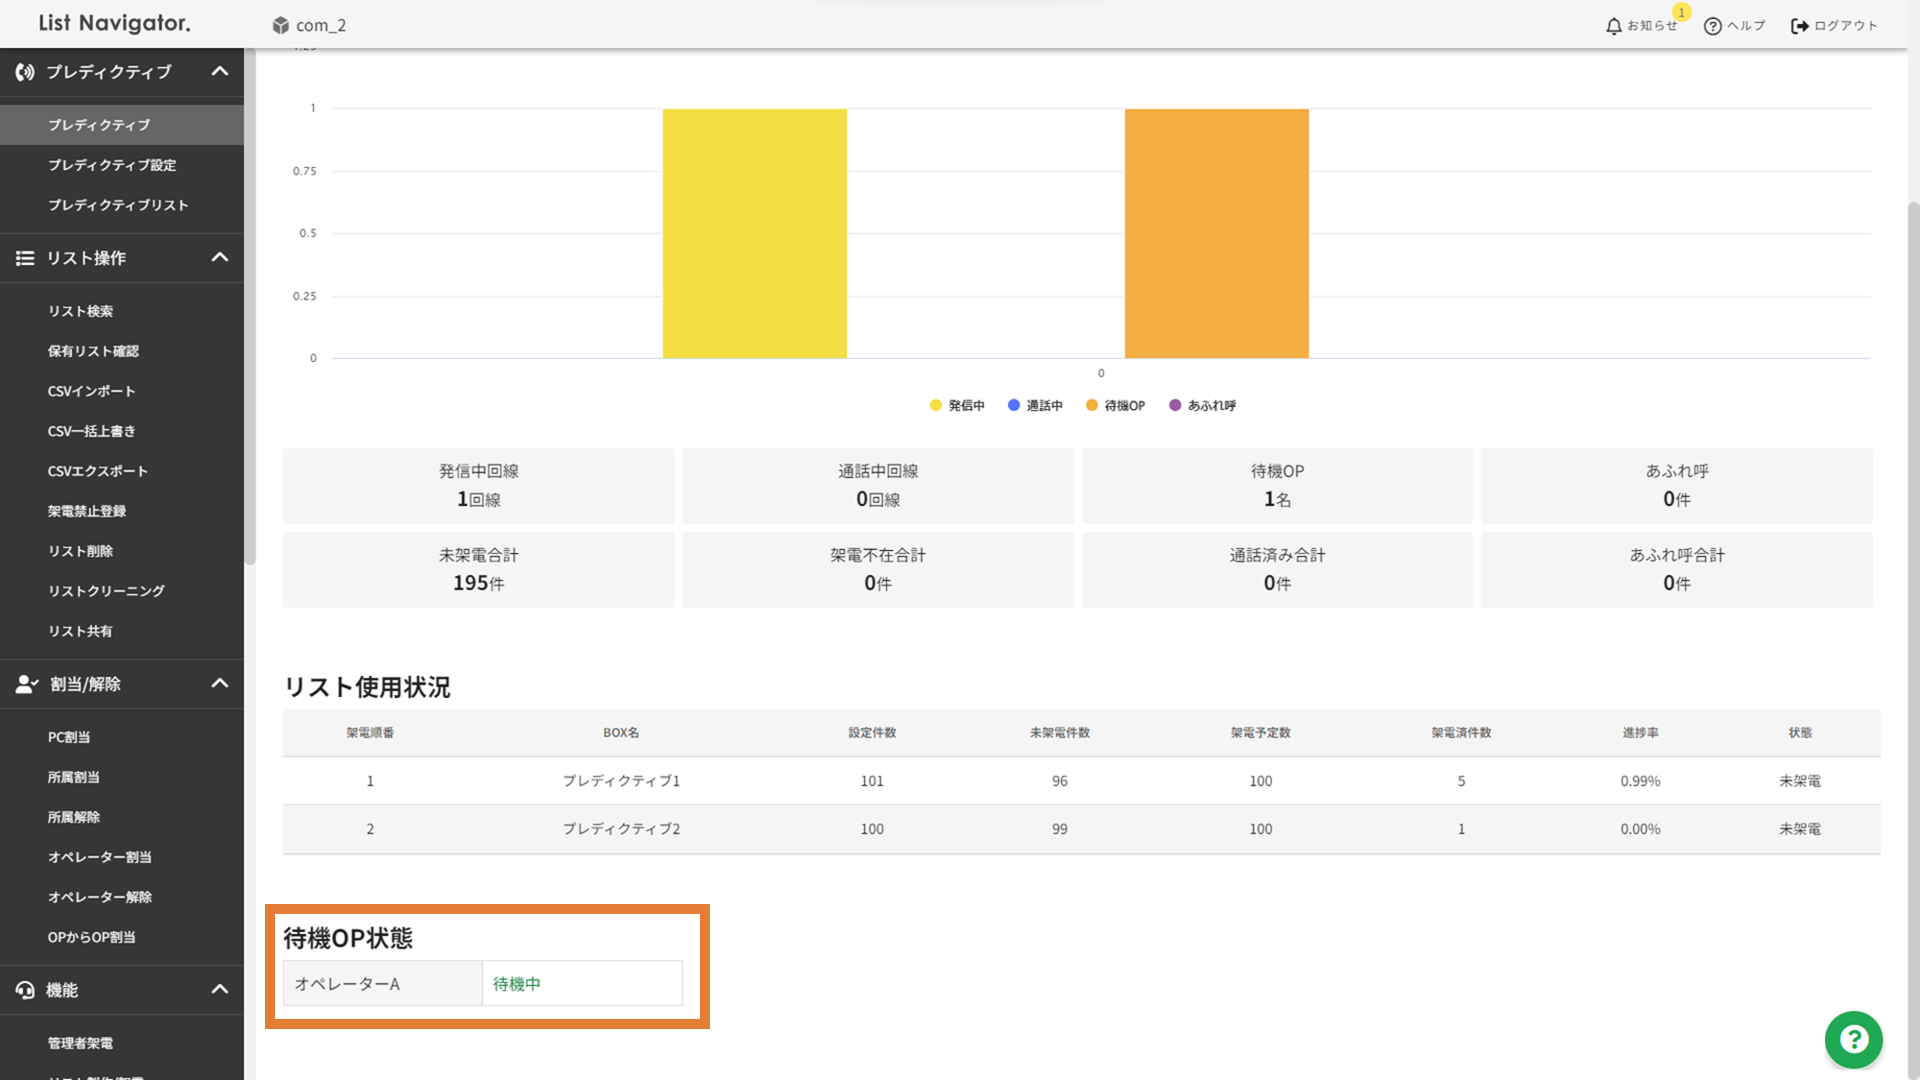Toggle the 発信中 legend item in chart

[x=958, y=405]
